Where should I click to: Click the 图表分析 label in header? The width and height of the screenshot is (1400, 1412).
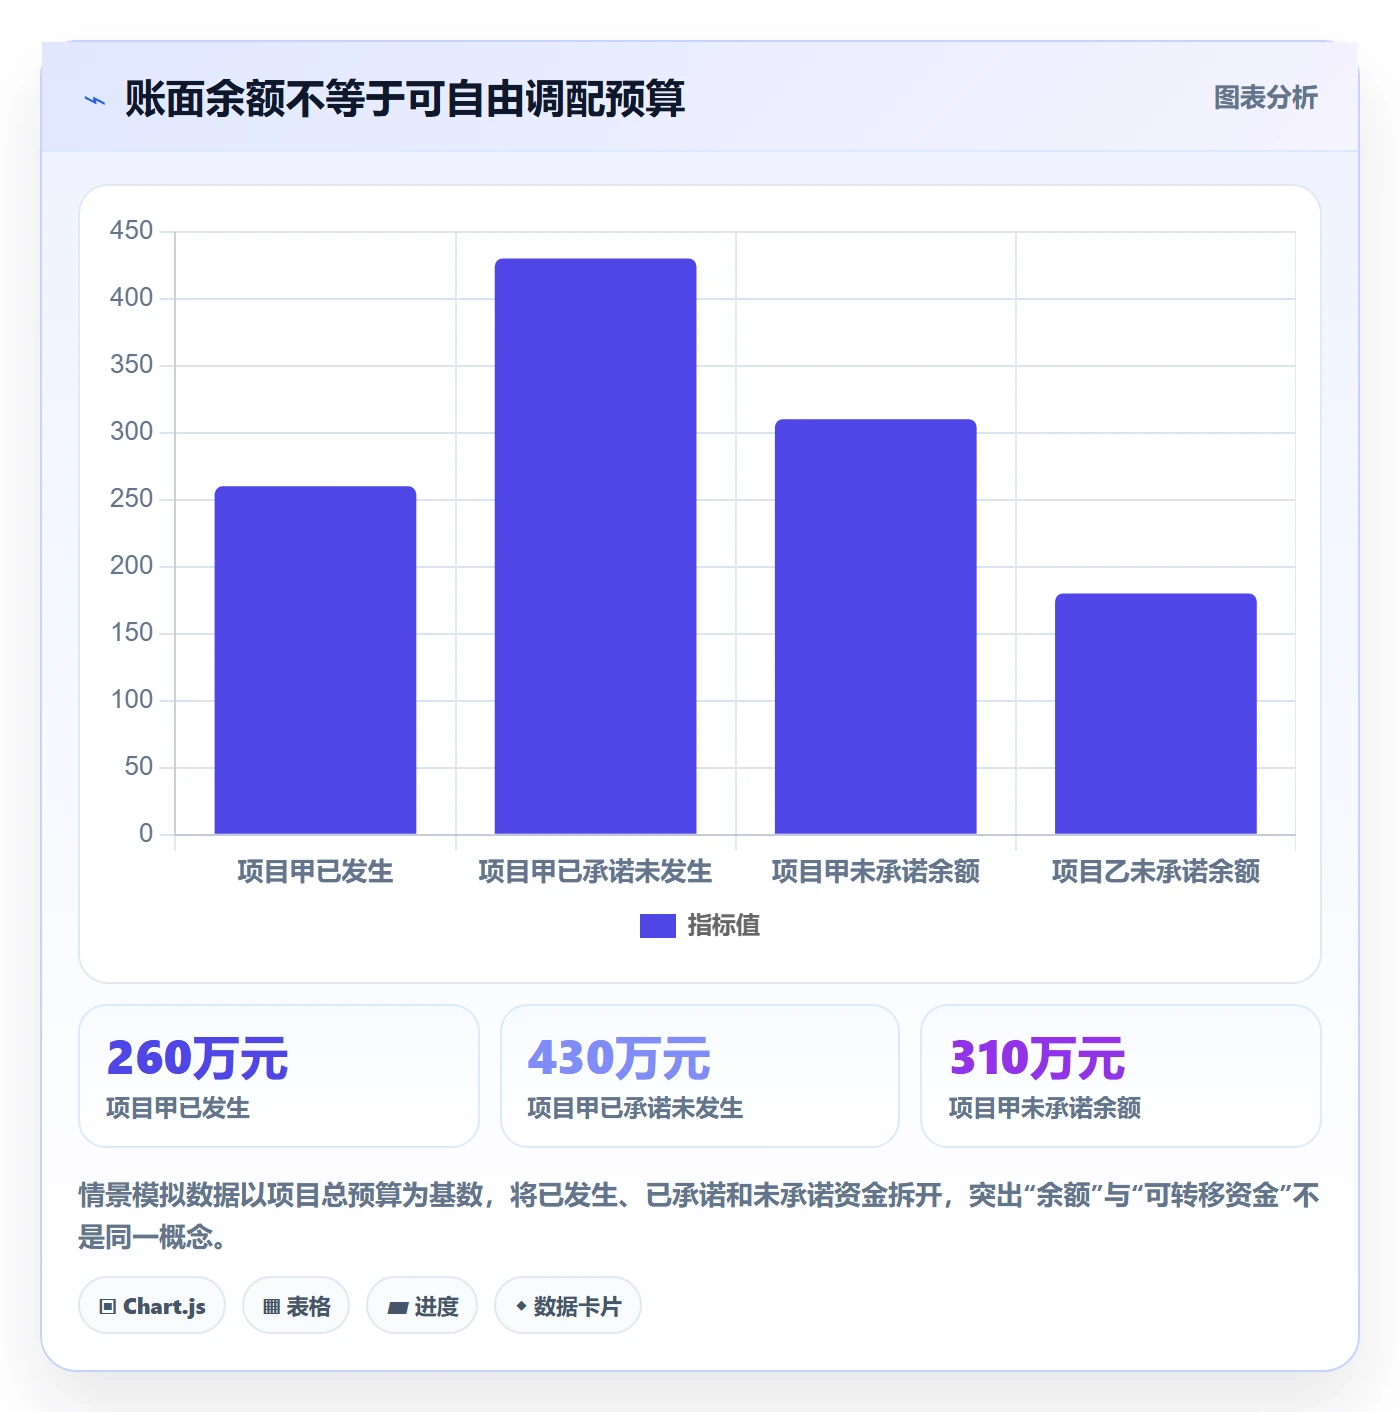pyautogui.click(x=1265, y=98)
